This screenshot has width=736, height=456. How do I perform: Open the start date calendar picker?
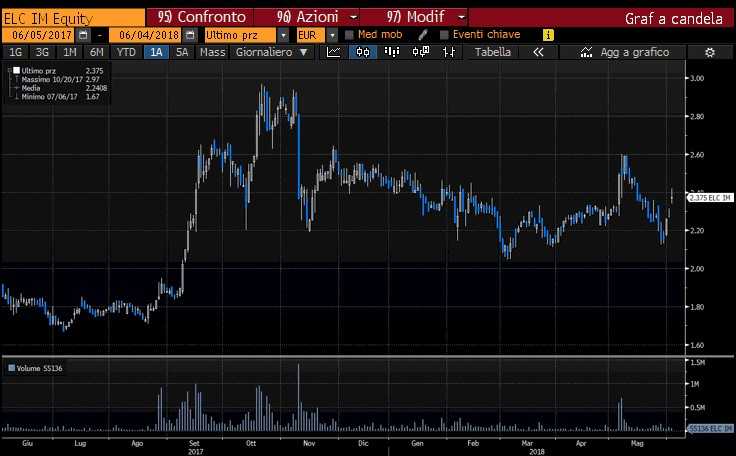83,35
